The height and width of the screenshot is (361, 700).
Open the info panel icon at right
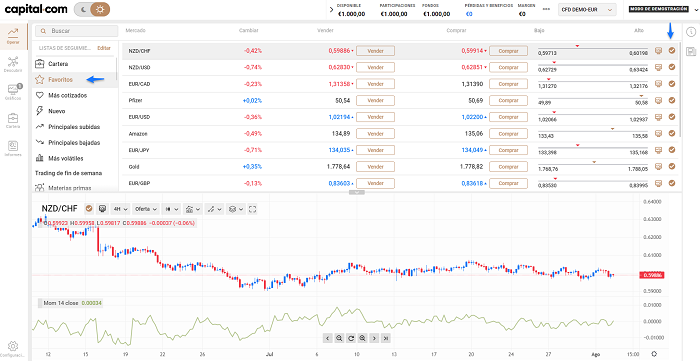click(x=691, y=32)
